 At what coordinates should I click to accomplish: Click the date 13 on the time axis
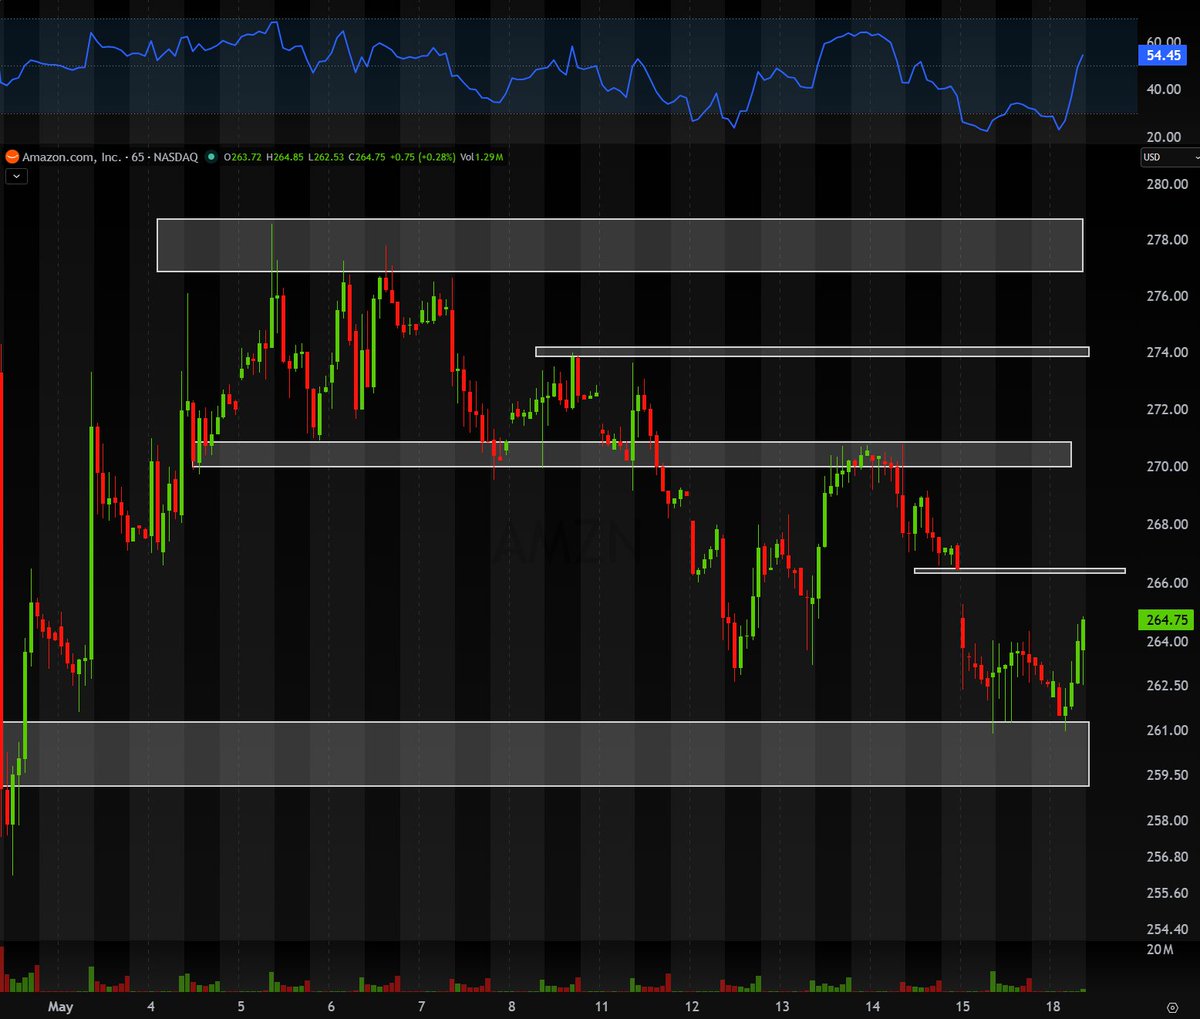tap(782, 1007)
